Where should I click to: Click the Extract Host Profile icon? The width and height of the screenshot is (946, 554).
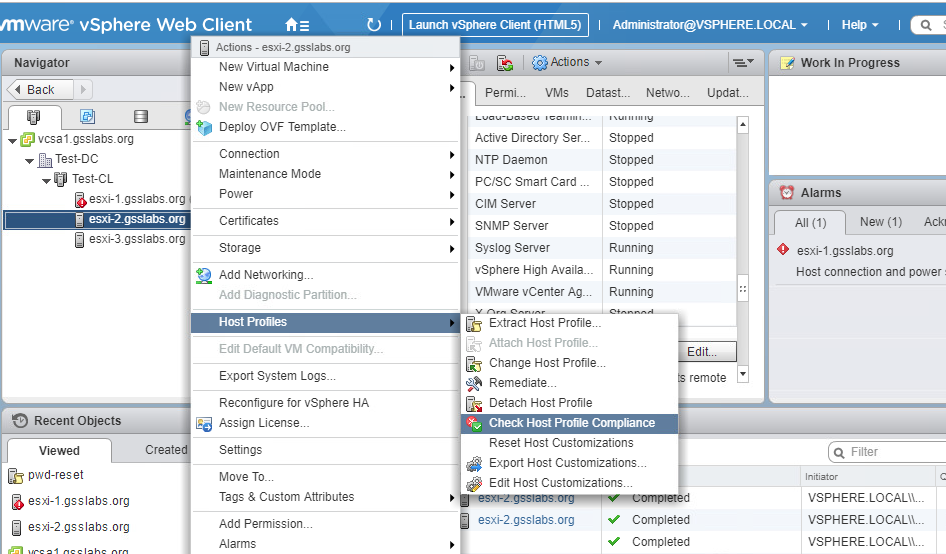pos(474,323)
